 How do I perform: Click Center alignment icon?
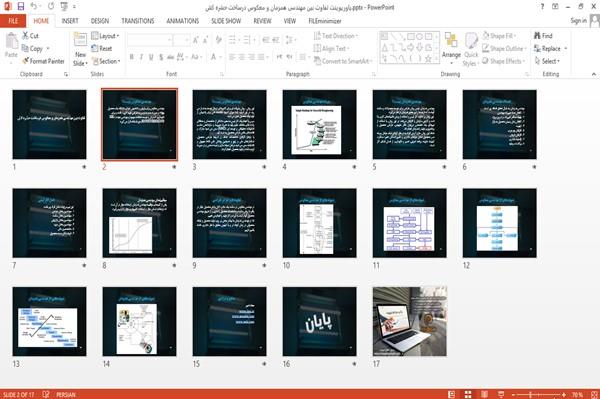(x=241, y=57)
